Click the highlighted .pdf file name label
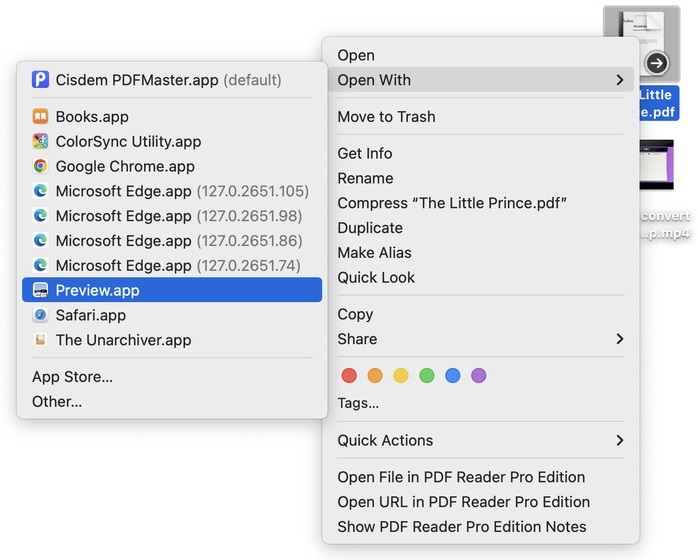The width and height of the screenshot is (698, 560). (659, 103)
